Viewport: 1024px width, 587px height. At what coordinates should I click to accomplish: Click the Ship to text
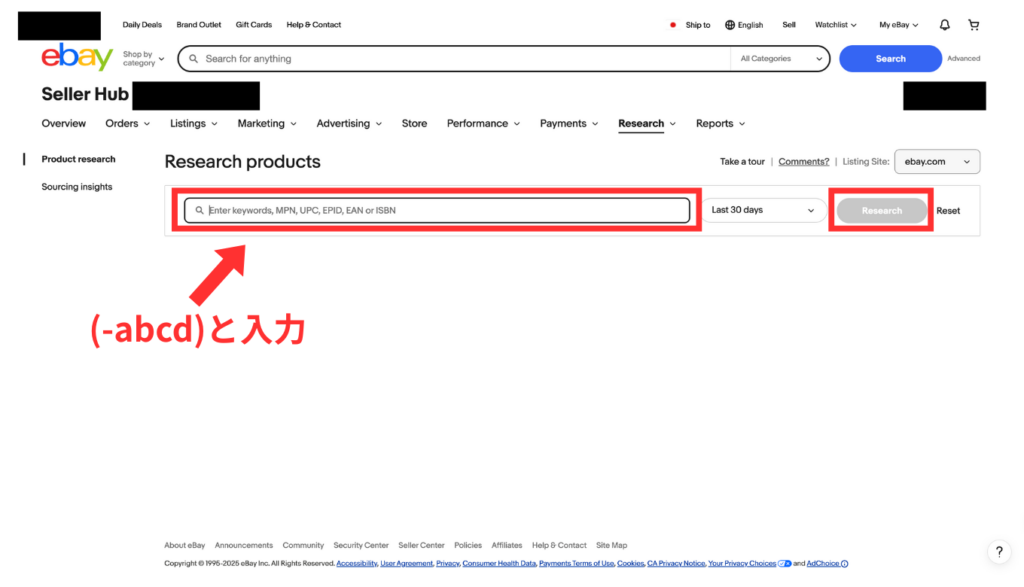[x=697, y=25]
